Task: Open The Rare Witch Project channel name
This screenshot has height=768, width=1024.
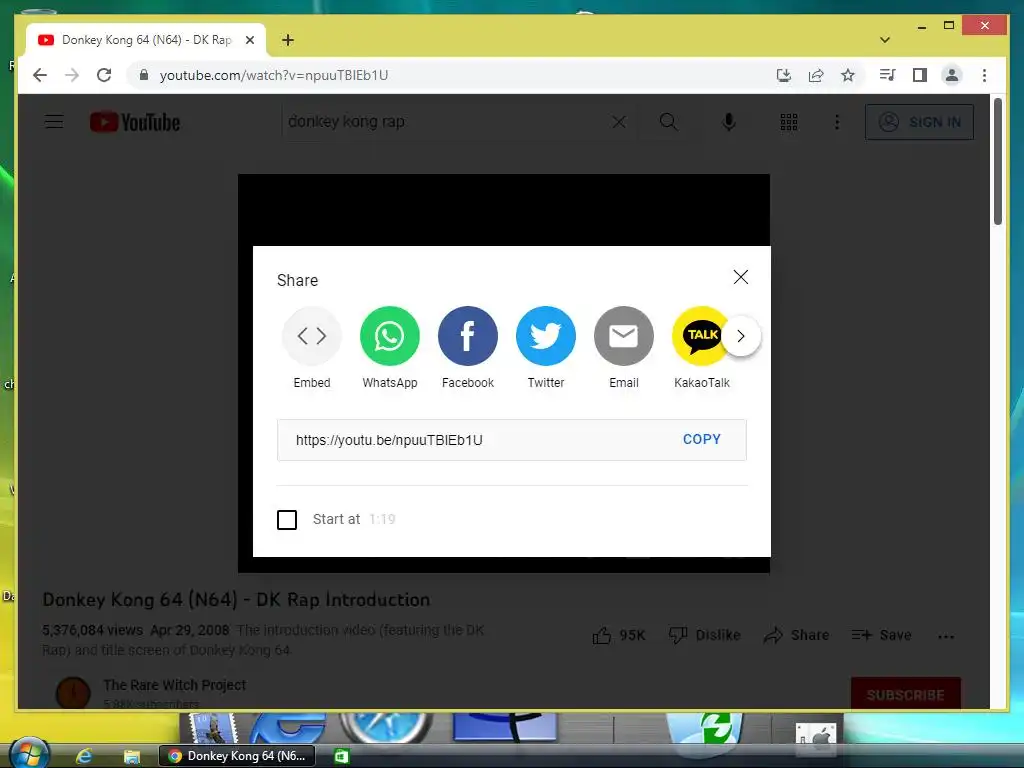Action: coord(174,685)
